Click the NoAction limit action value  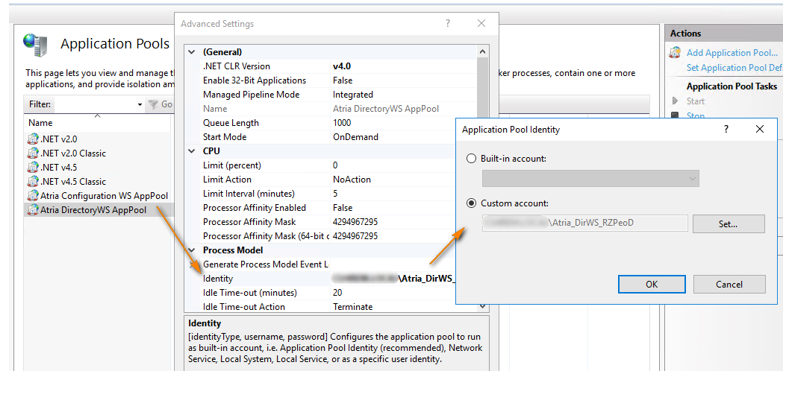click(352, 179)
